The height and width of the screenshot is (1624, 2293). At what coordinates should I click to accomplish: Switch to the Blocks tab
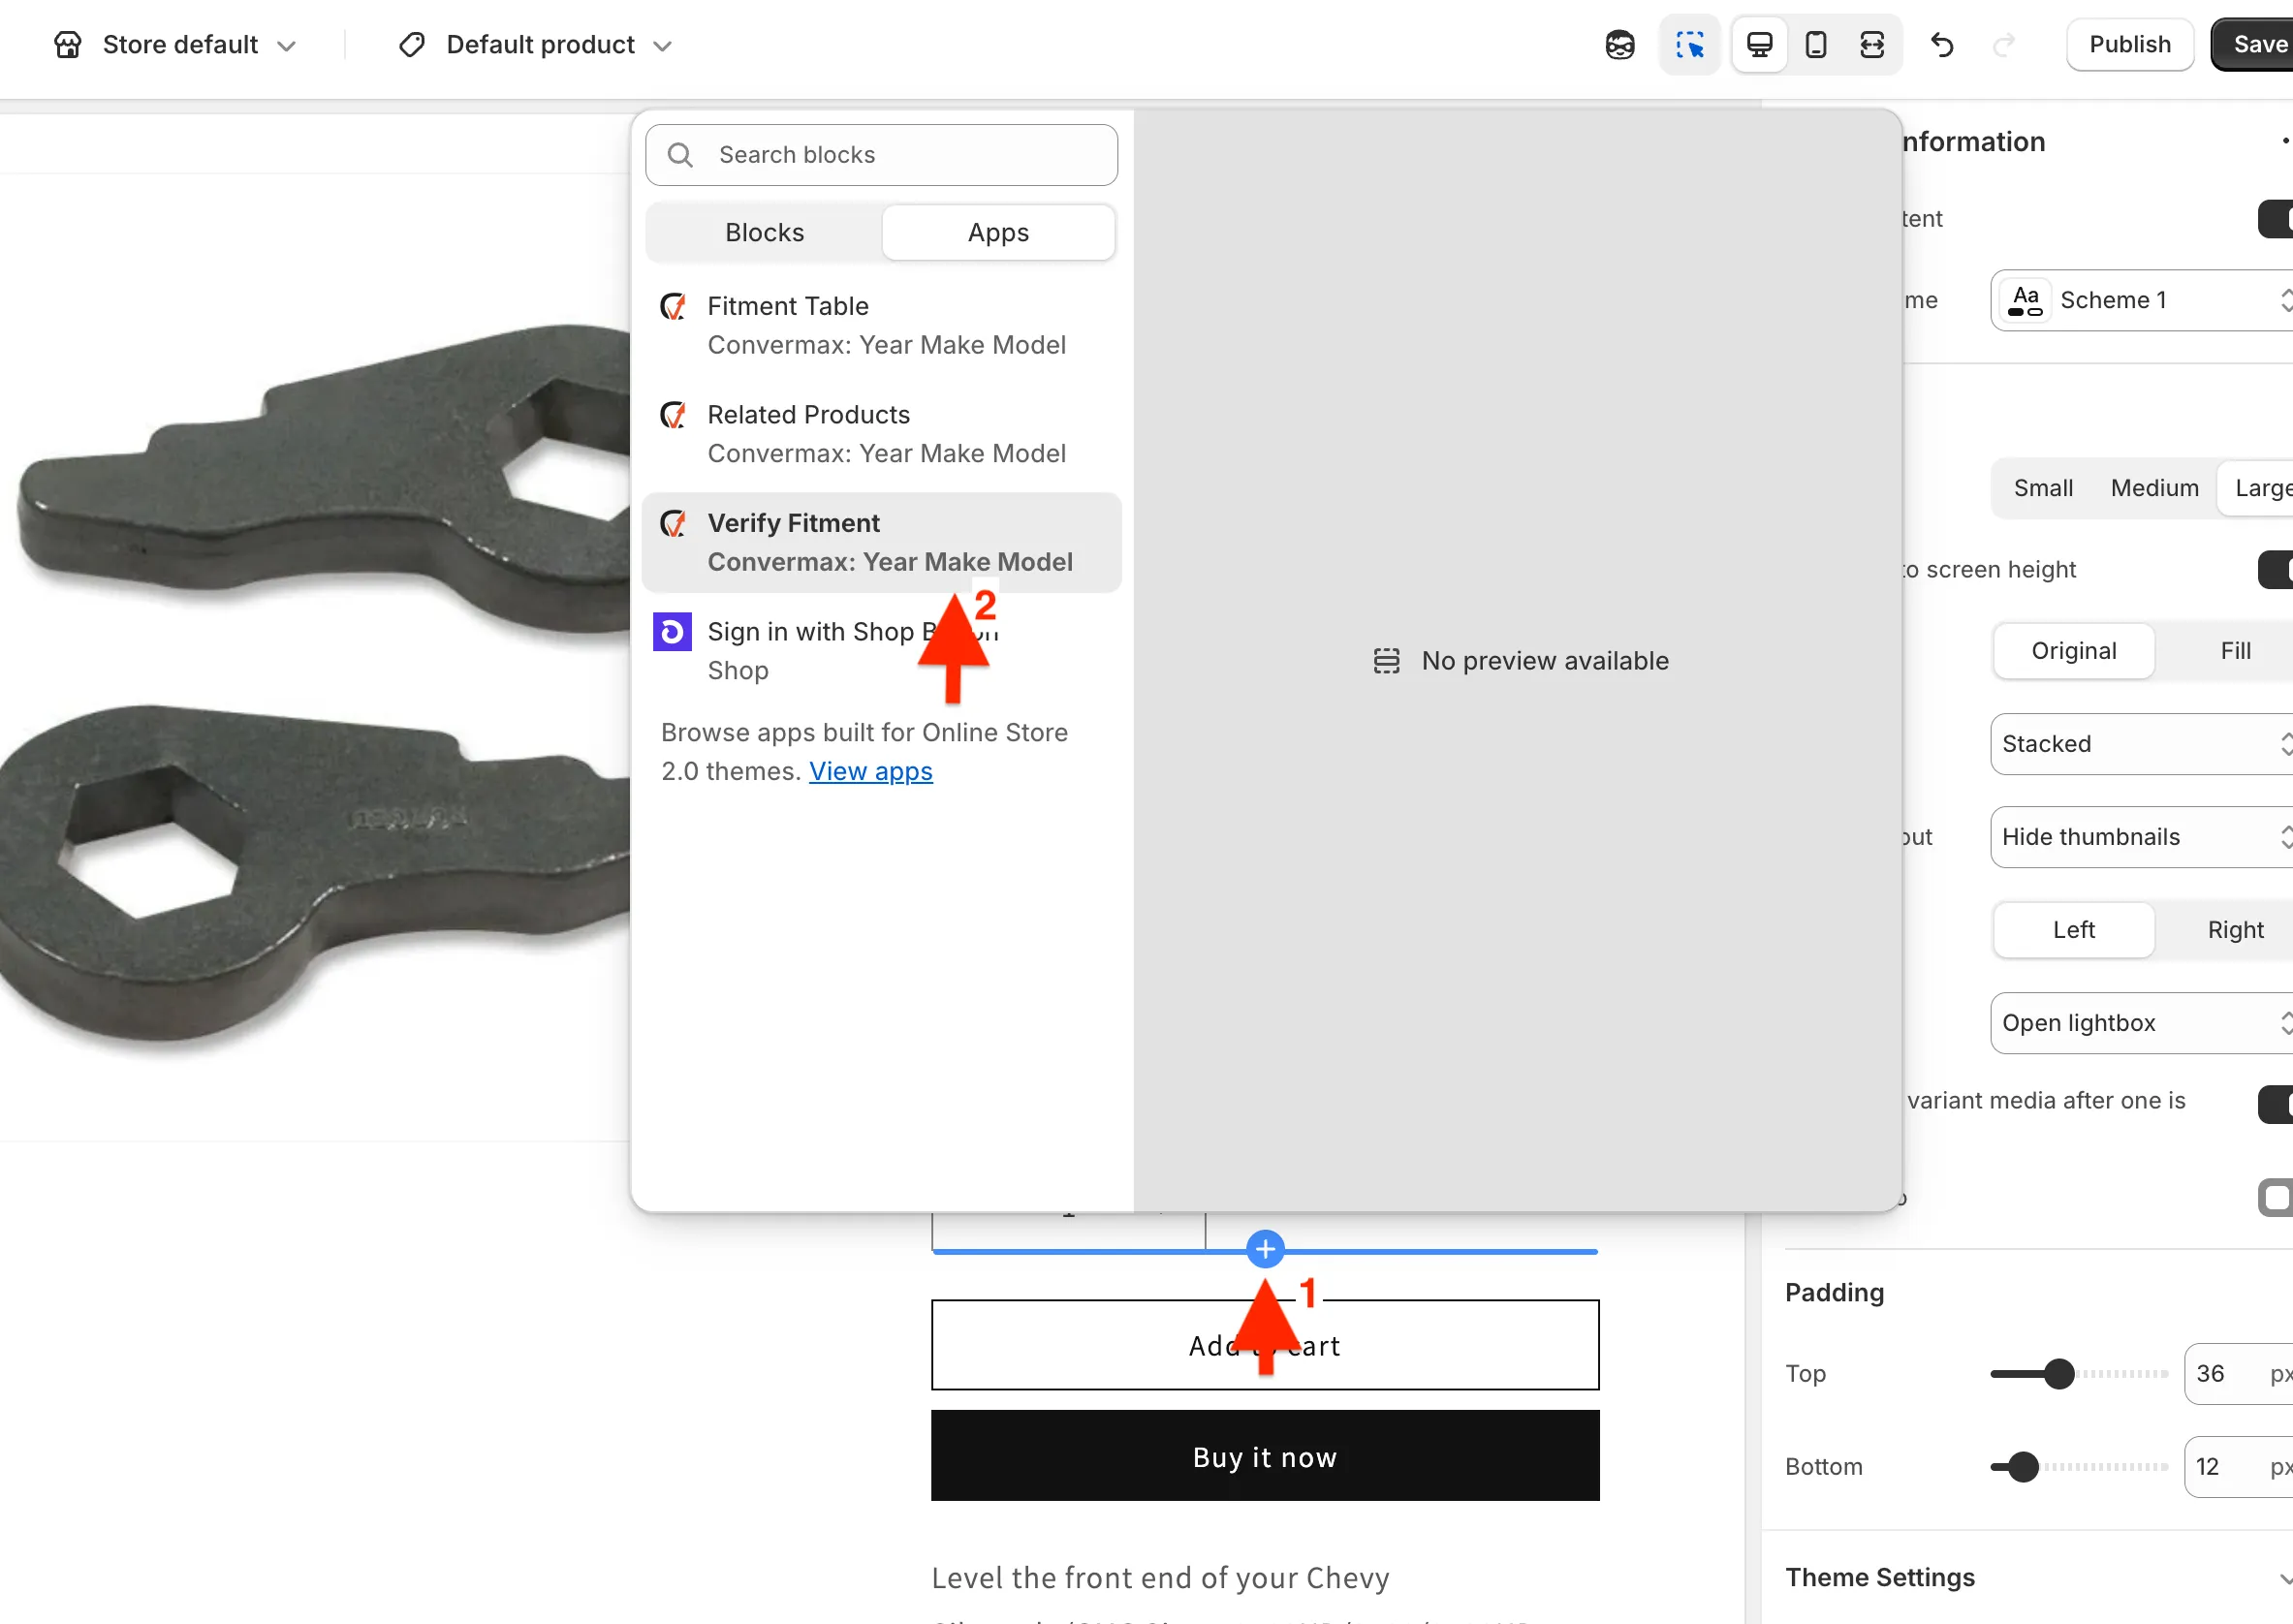pos(764,232)
